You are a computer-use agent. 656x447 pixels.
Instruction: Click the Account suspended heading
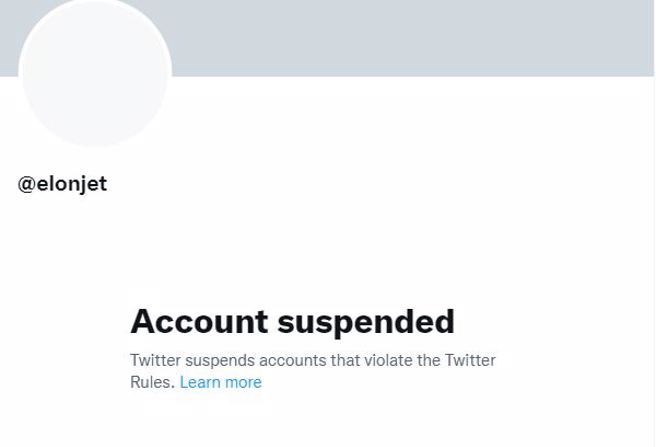(292, 322)
